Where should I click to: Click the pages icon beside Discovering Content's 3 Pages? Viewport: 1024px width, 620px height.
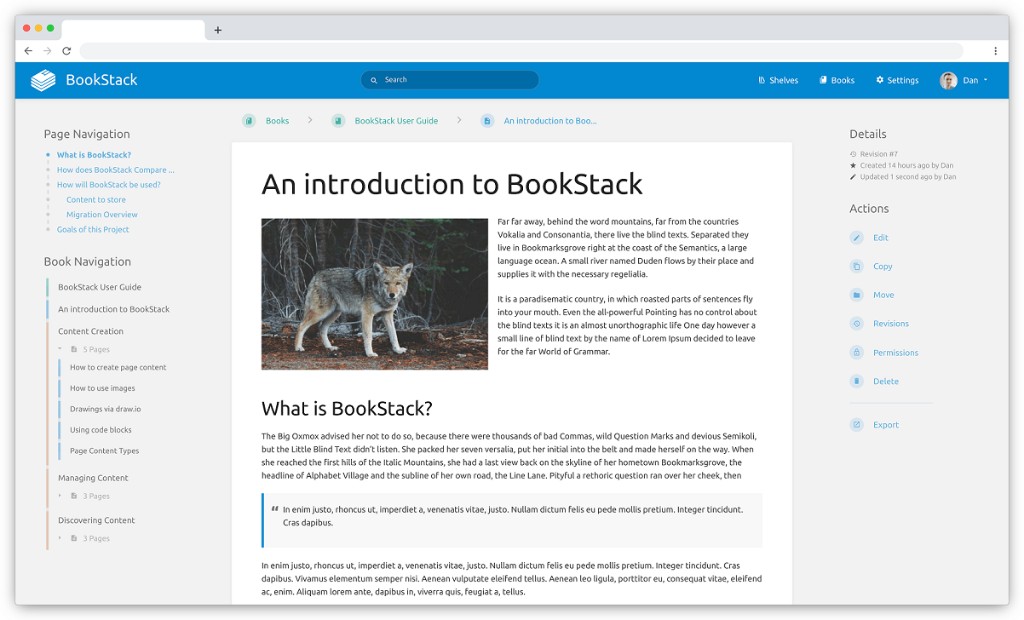click(x=74, y=539)
